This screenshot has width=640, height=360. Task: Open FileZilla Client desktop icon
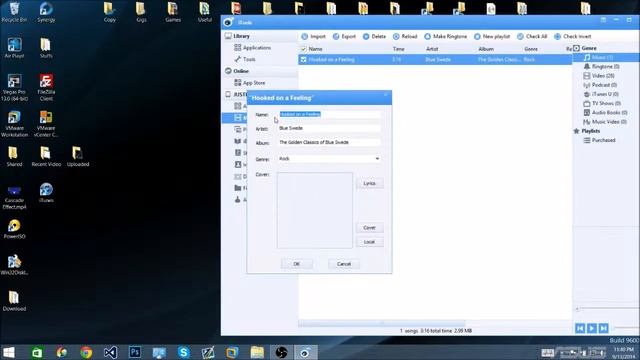point(46,87)
